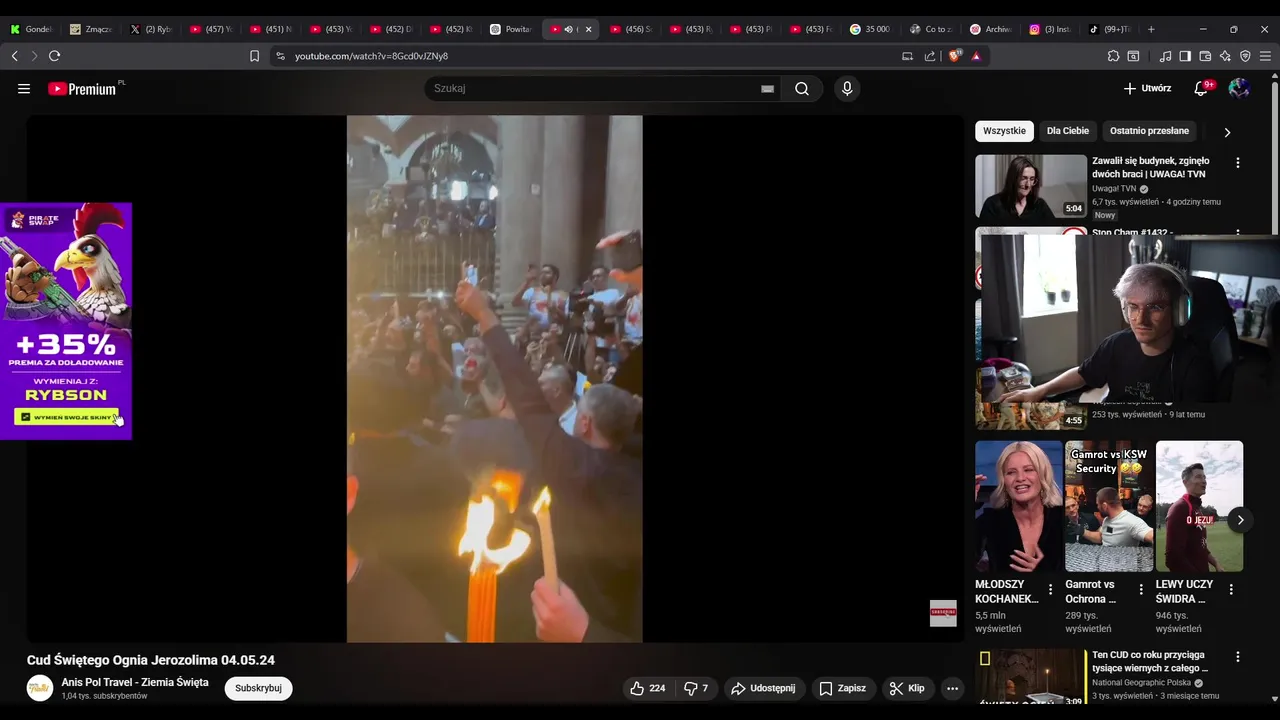Viewport: 1280px width, 720px height.
Task: Open the YouTube guide hamburger menu
Action: point(24,89)
